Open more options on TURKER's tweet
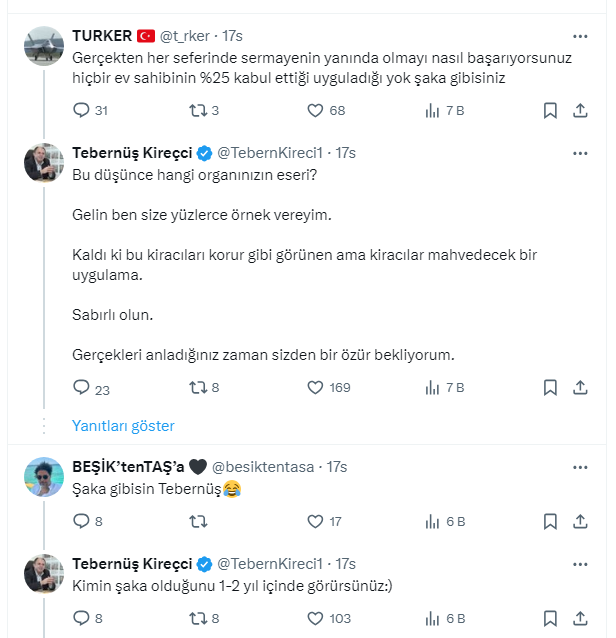This screenshot has height=638, width=616. tap(581, 35)
